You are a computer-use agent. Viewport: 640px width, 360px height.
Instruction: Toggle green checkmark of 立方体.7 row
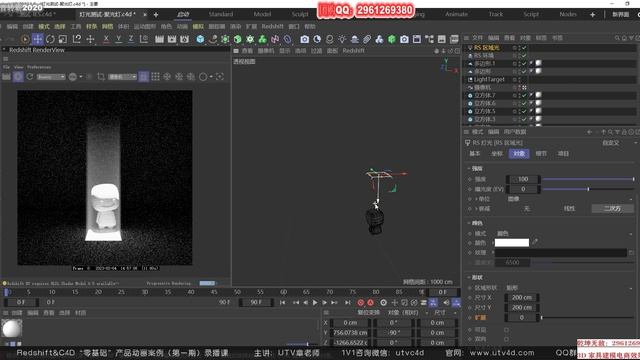pyautogui.click(x=524, y=96)
